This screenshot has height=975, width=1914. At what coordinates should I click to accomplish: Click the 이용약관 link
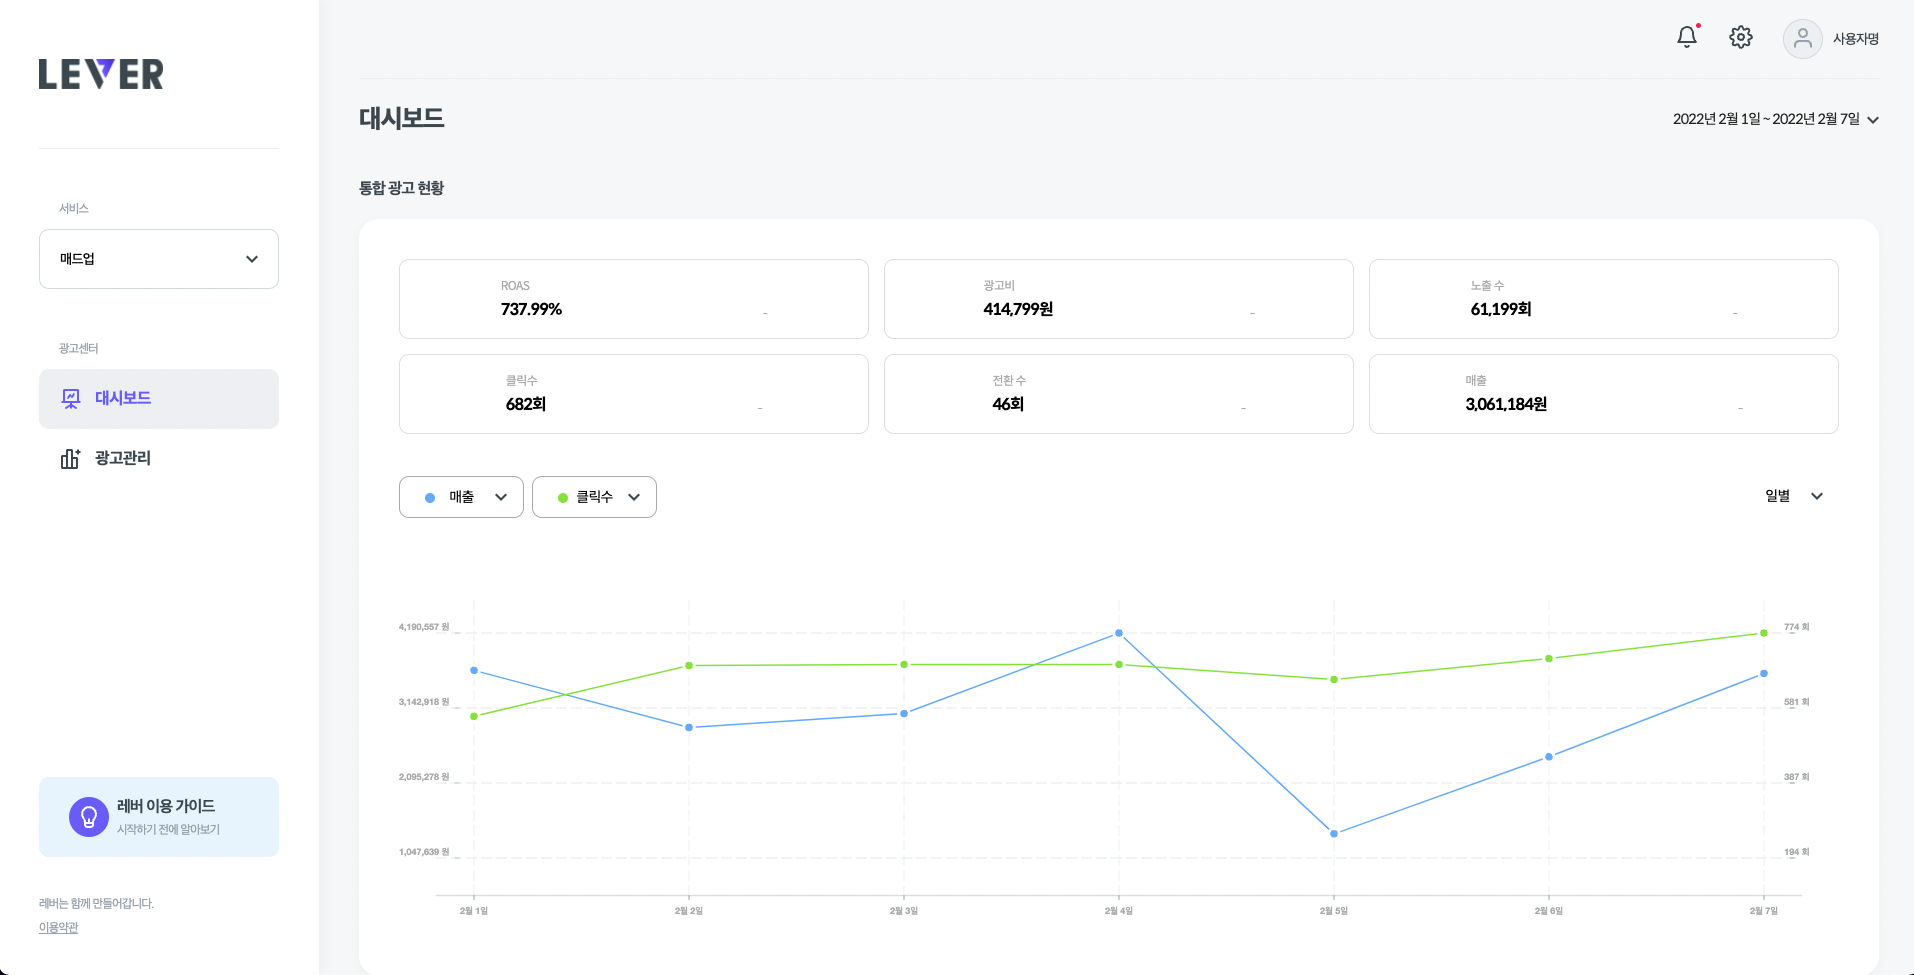pyautogui.click(x=58, y=927)
